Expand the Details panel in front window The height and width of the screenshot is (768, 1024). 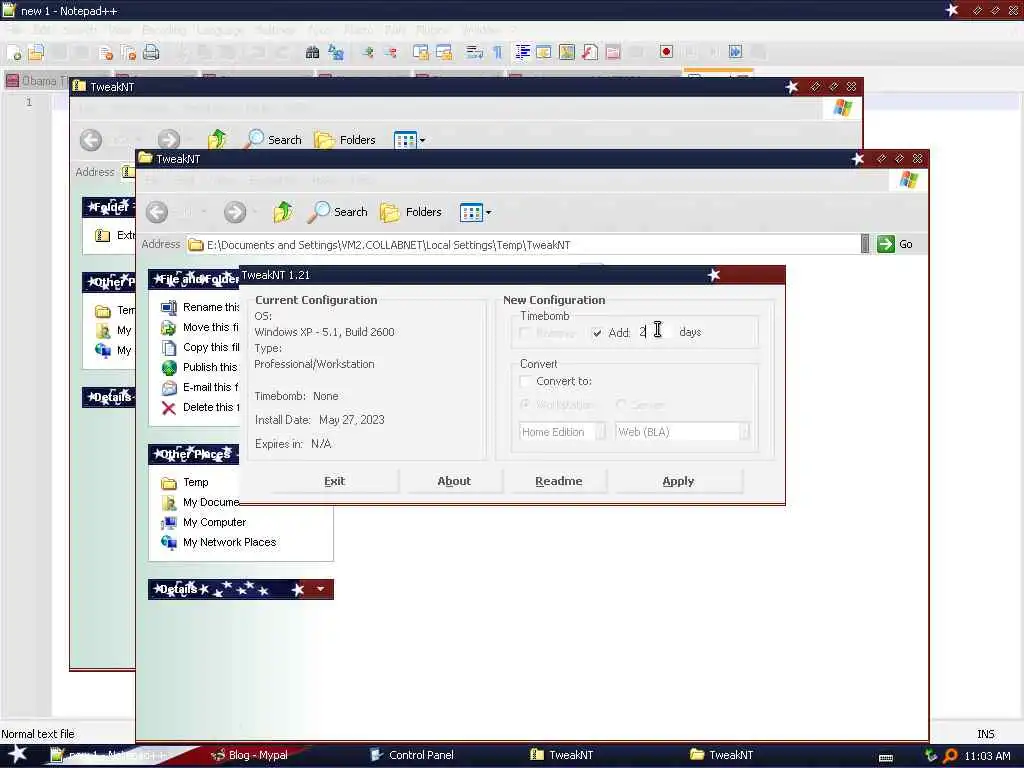pos(320,589)
